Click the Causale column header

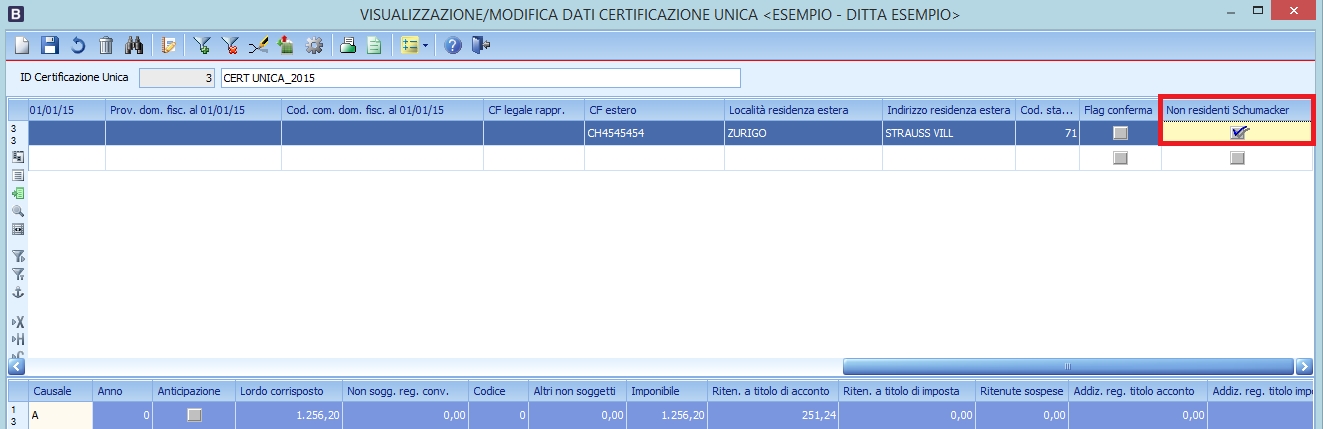pyautogui.click(x=61, y=390)
